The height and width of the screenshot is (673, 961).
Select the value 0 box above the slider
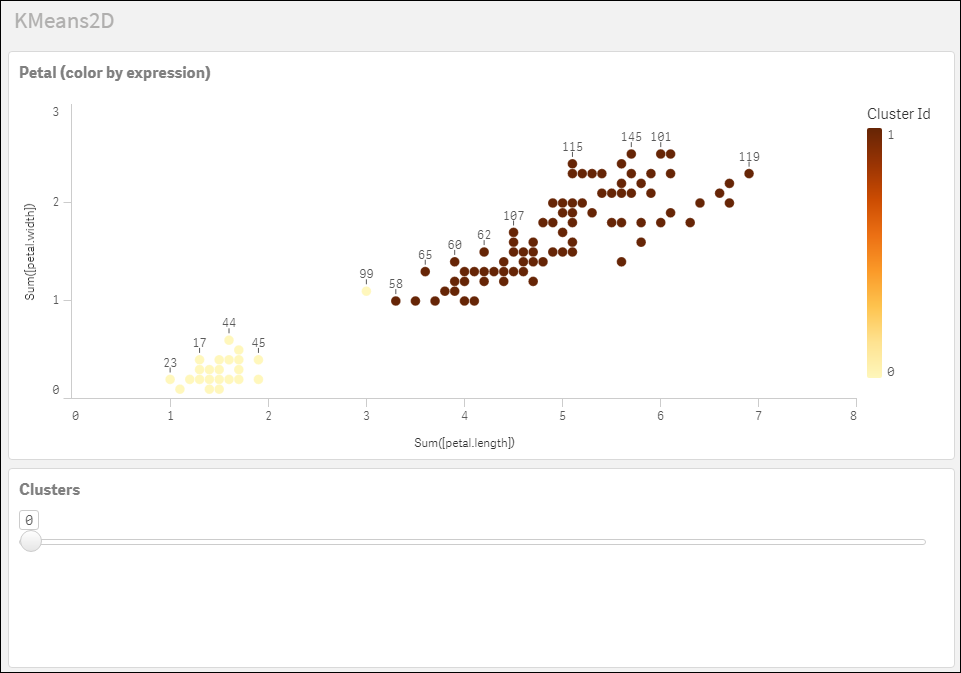click(29, 518)
